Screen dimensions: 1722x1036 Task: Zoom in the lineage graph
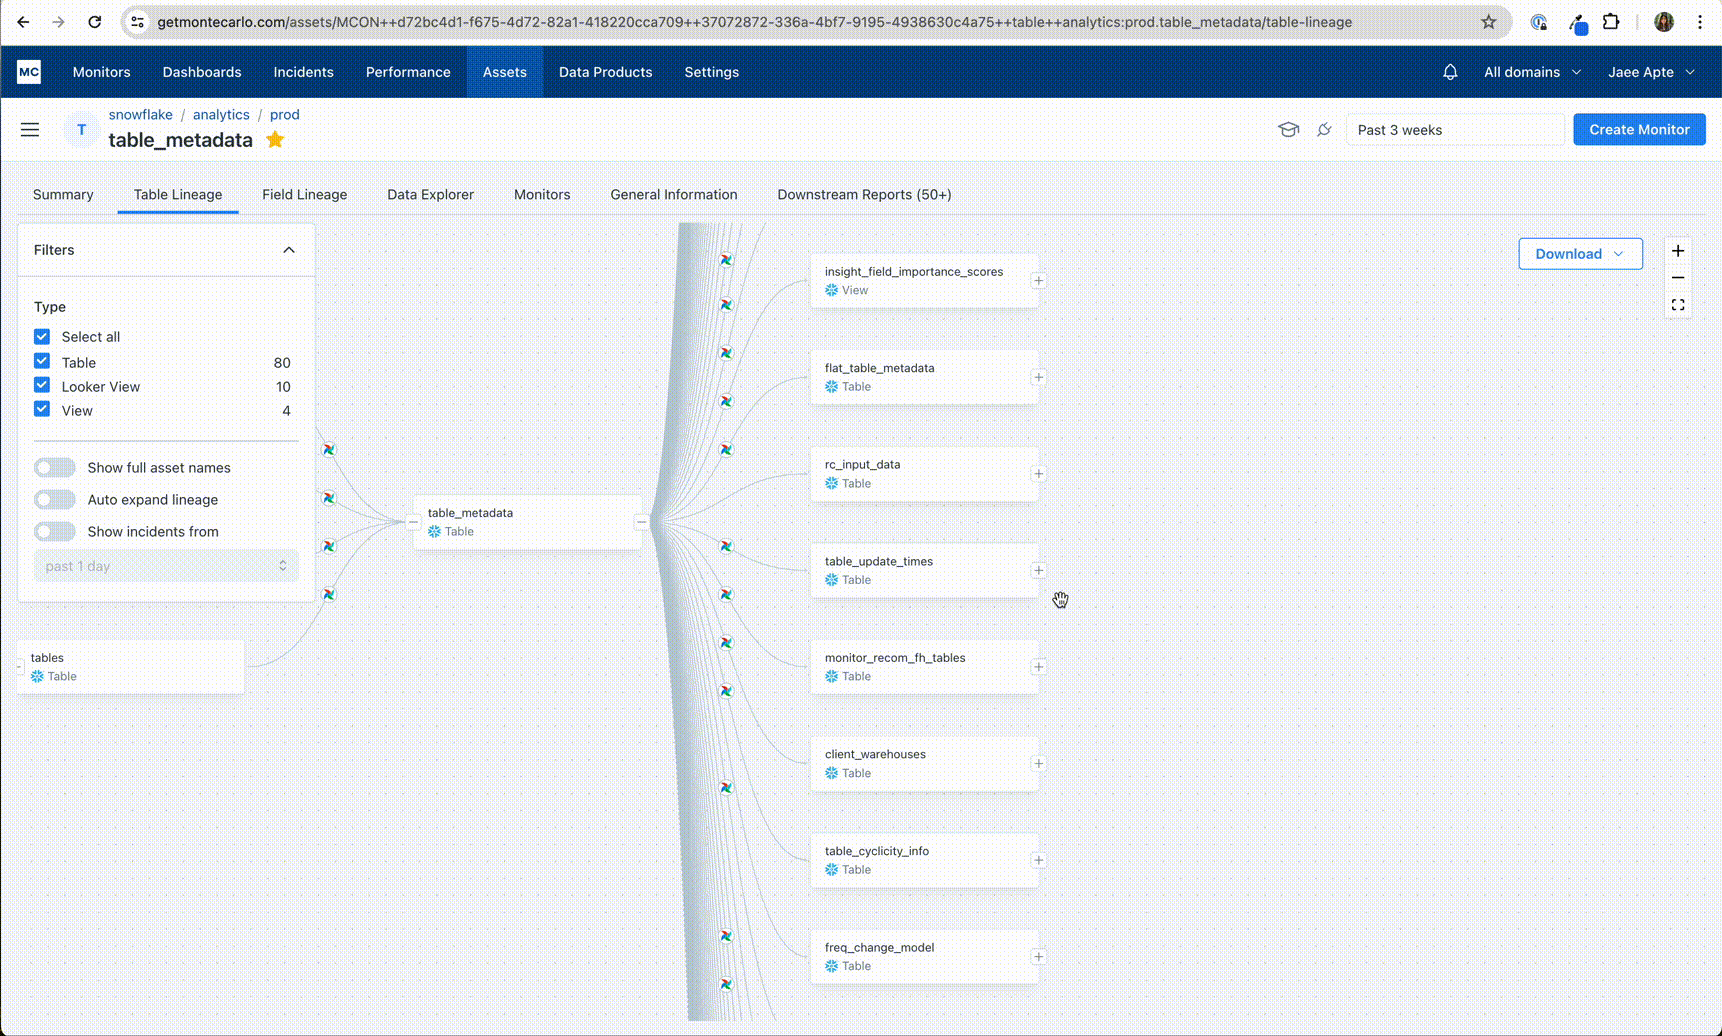click(x=1678, y=251)
